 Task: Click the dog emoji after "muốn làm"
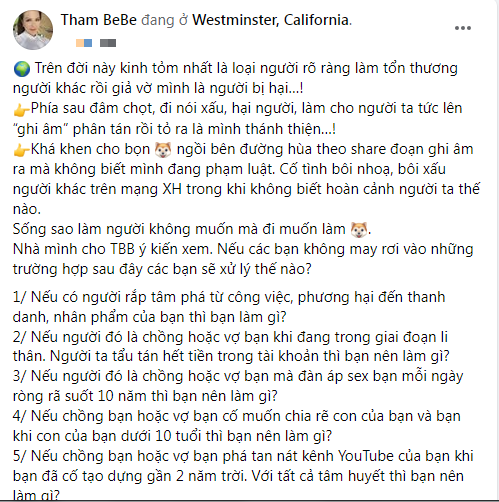359,230
